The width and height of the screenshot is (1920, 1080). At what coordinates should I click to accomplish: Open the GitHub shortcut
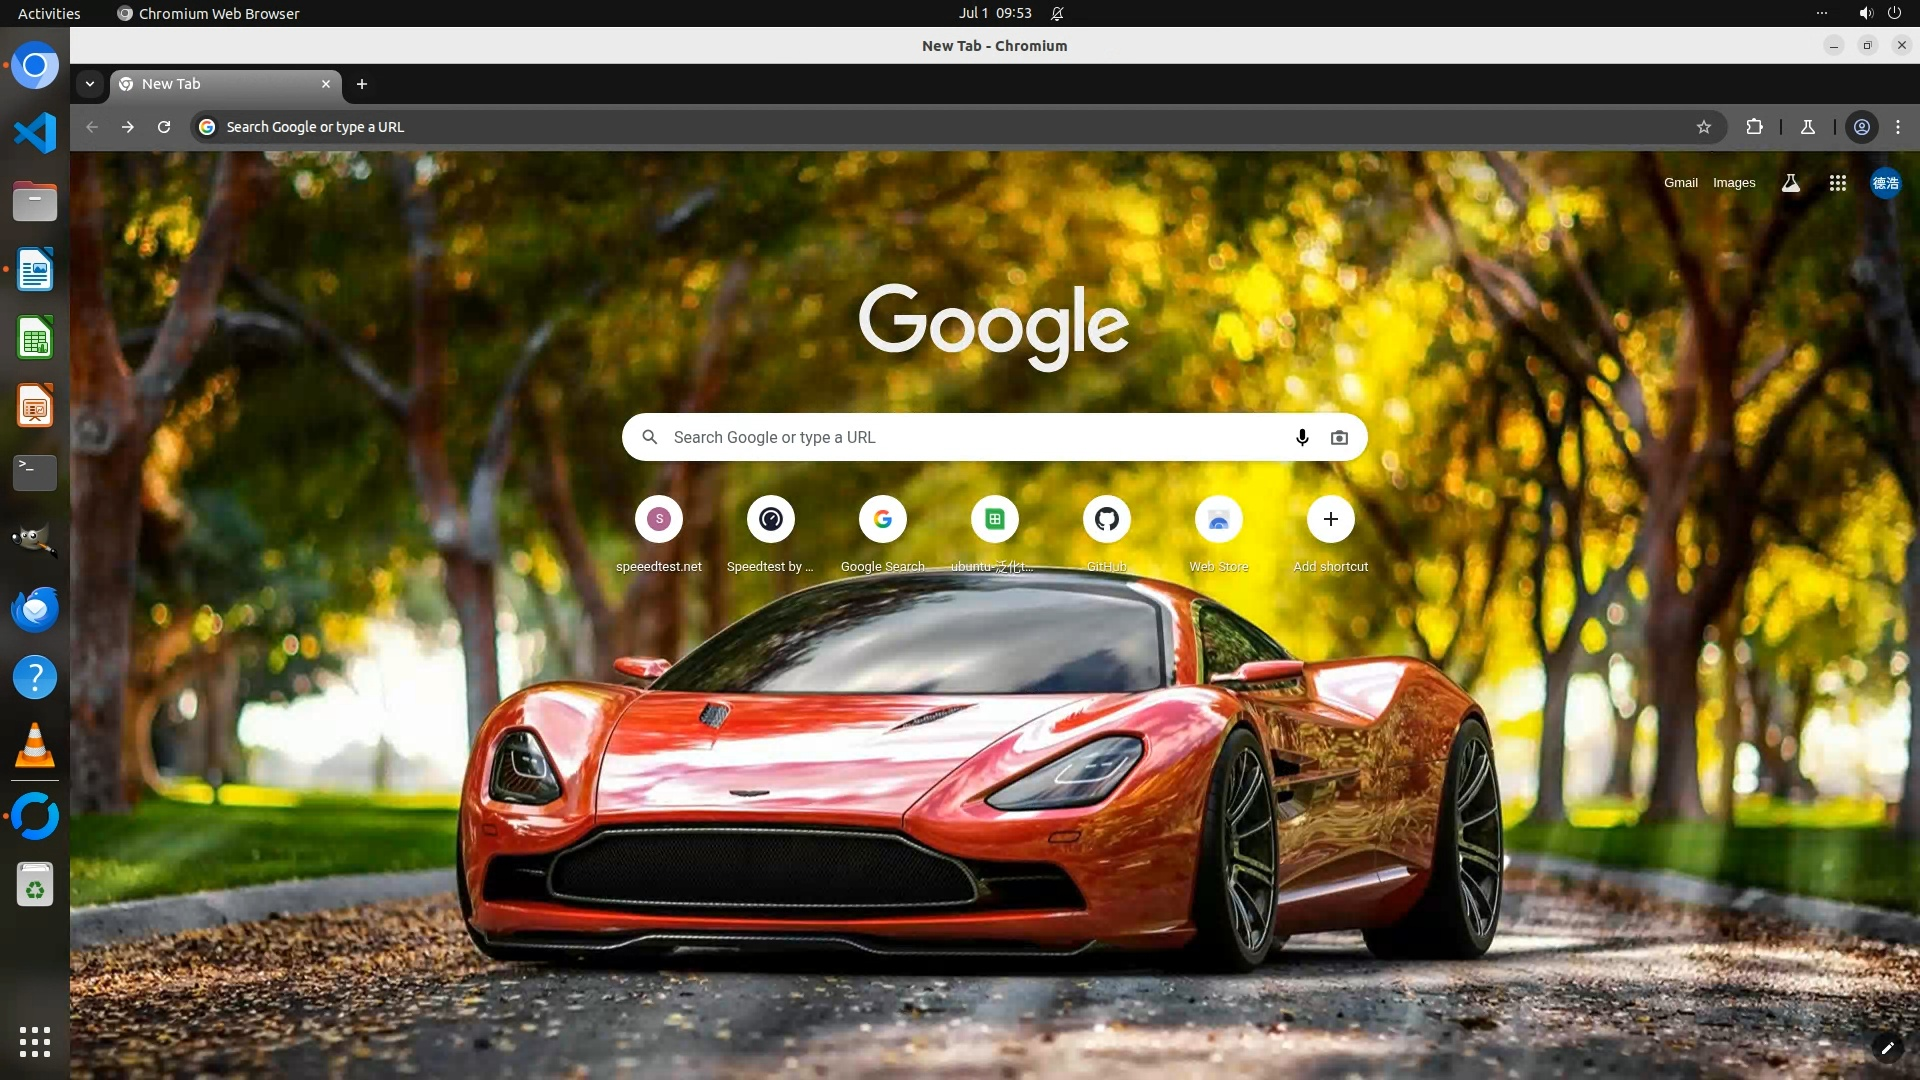[1106, 519]
